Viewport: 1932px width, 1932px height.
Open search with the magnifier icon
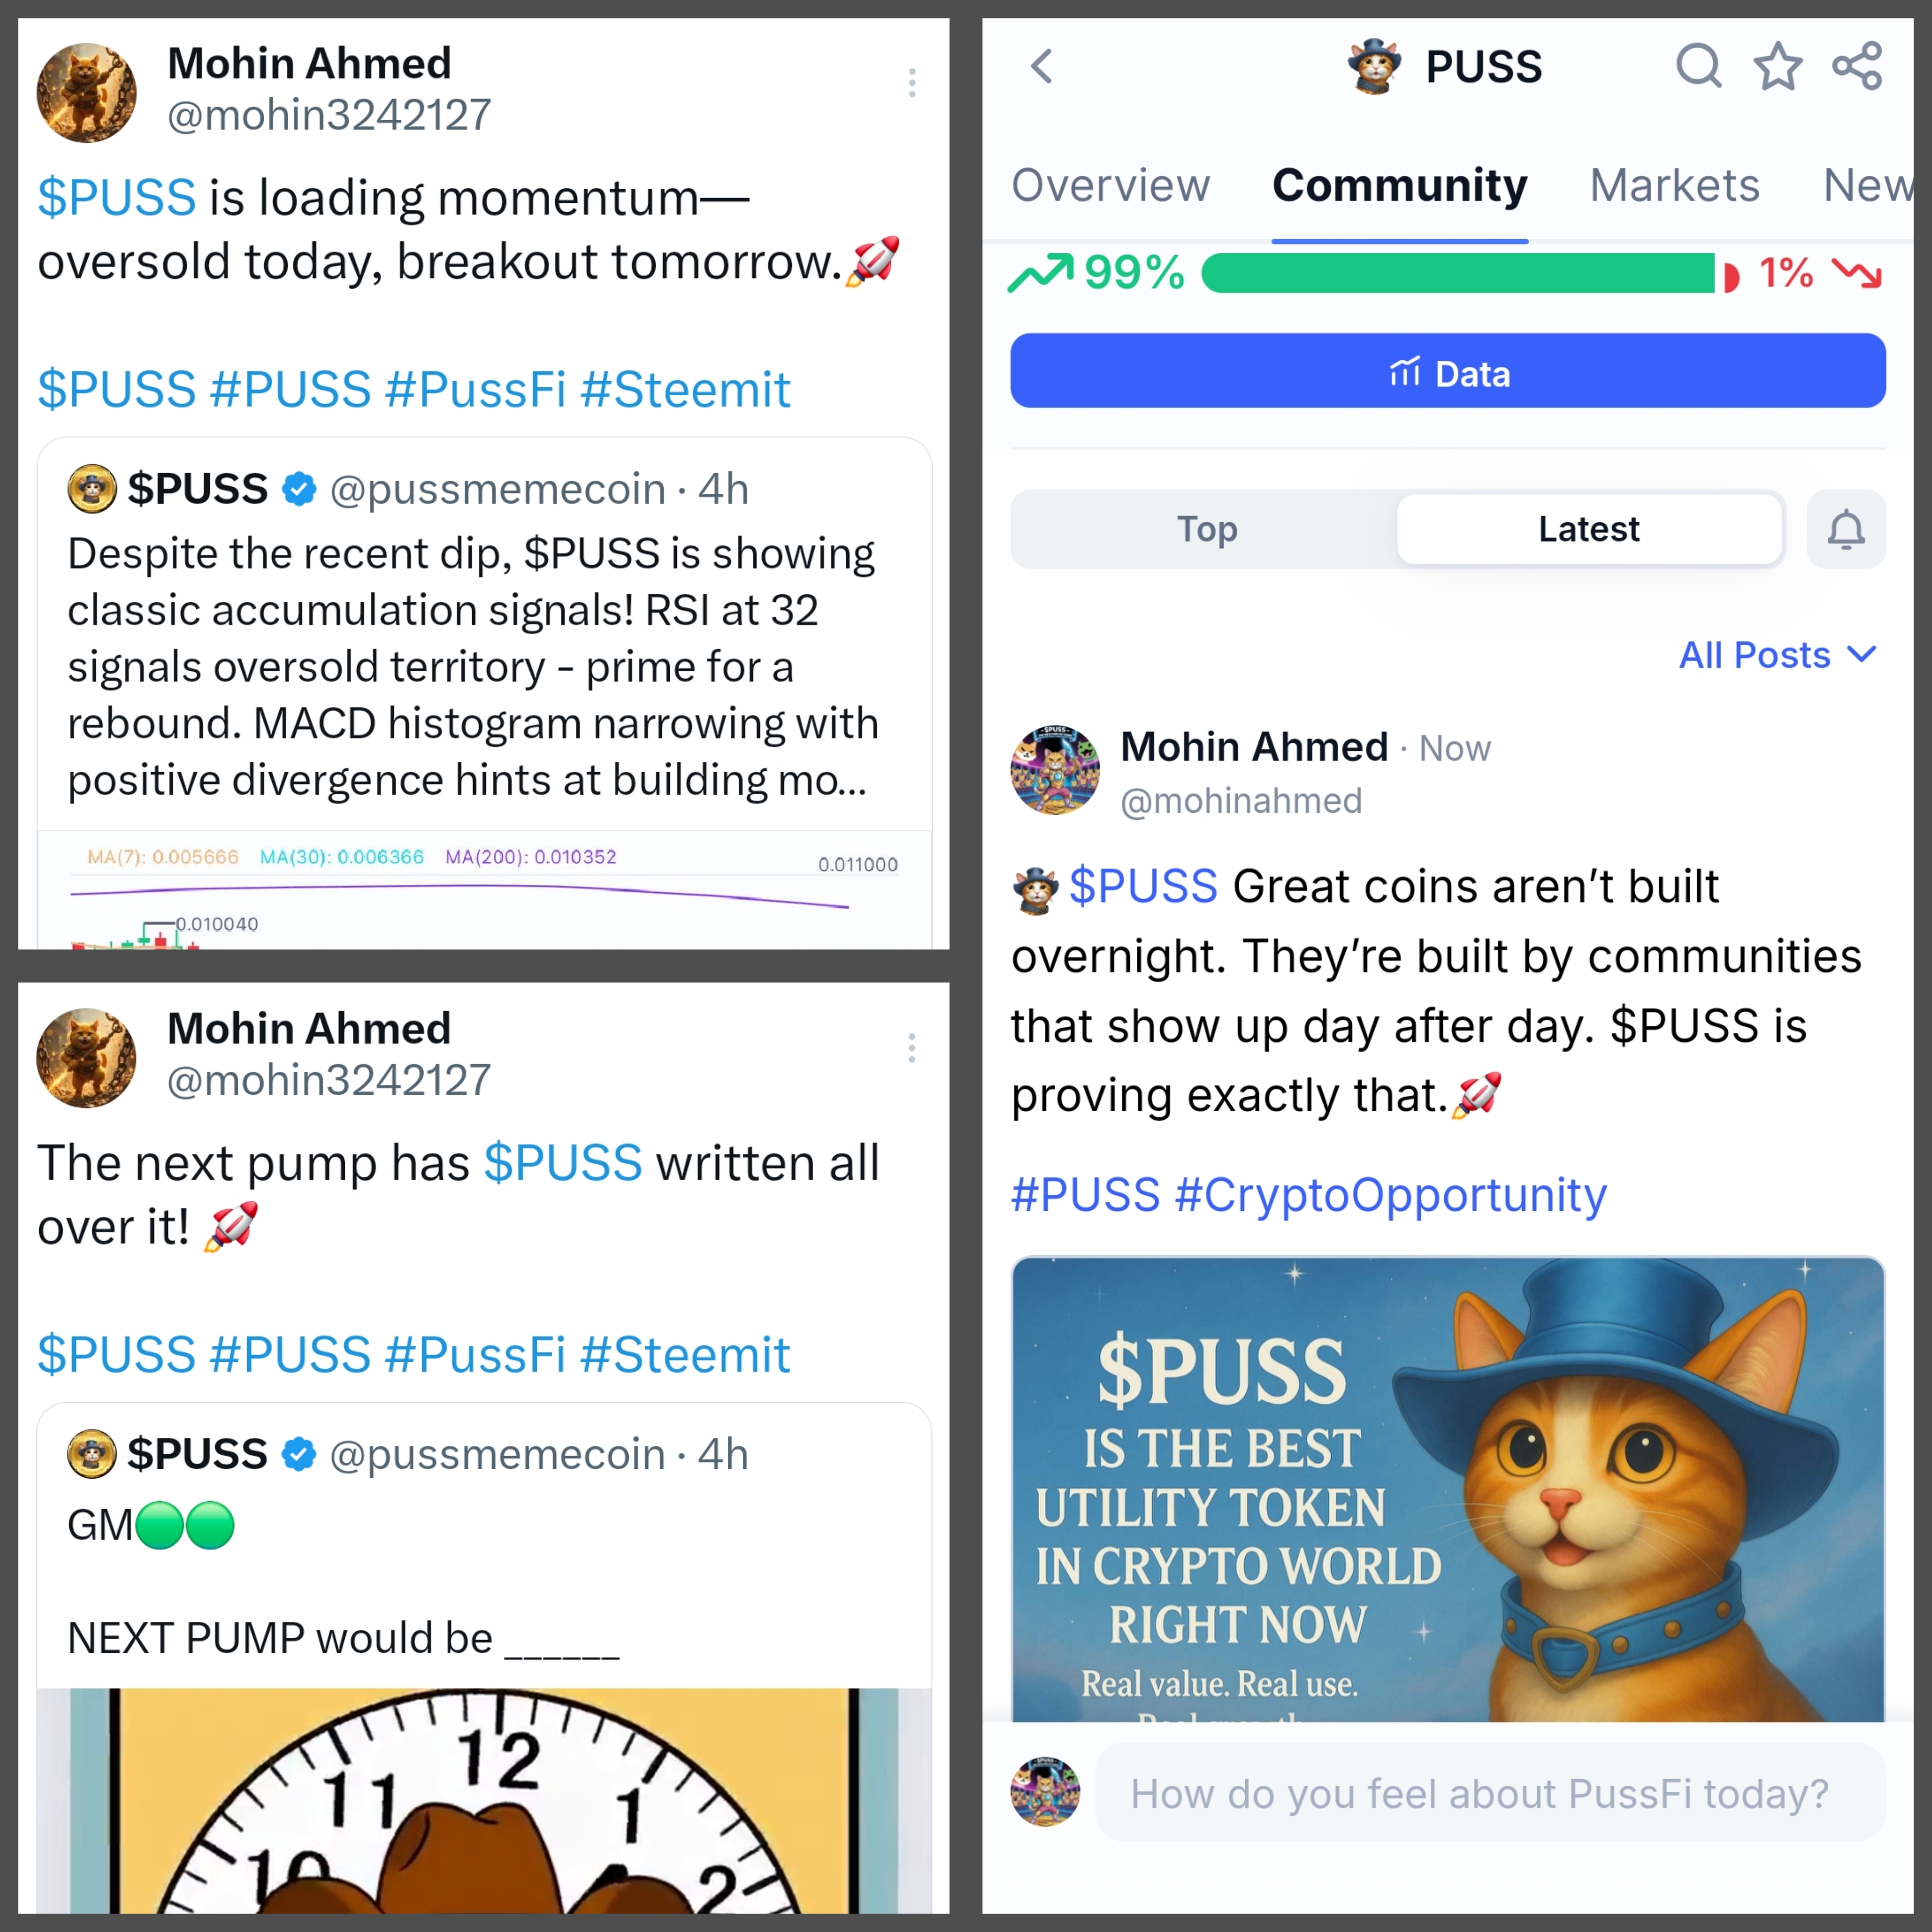click(x=1698, y=66)
